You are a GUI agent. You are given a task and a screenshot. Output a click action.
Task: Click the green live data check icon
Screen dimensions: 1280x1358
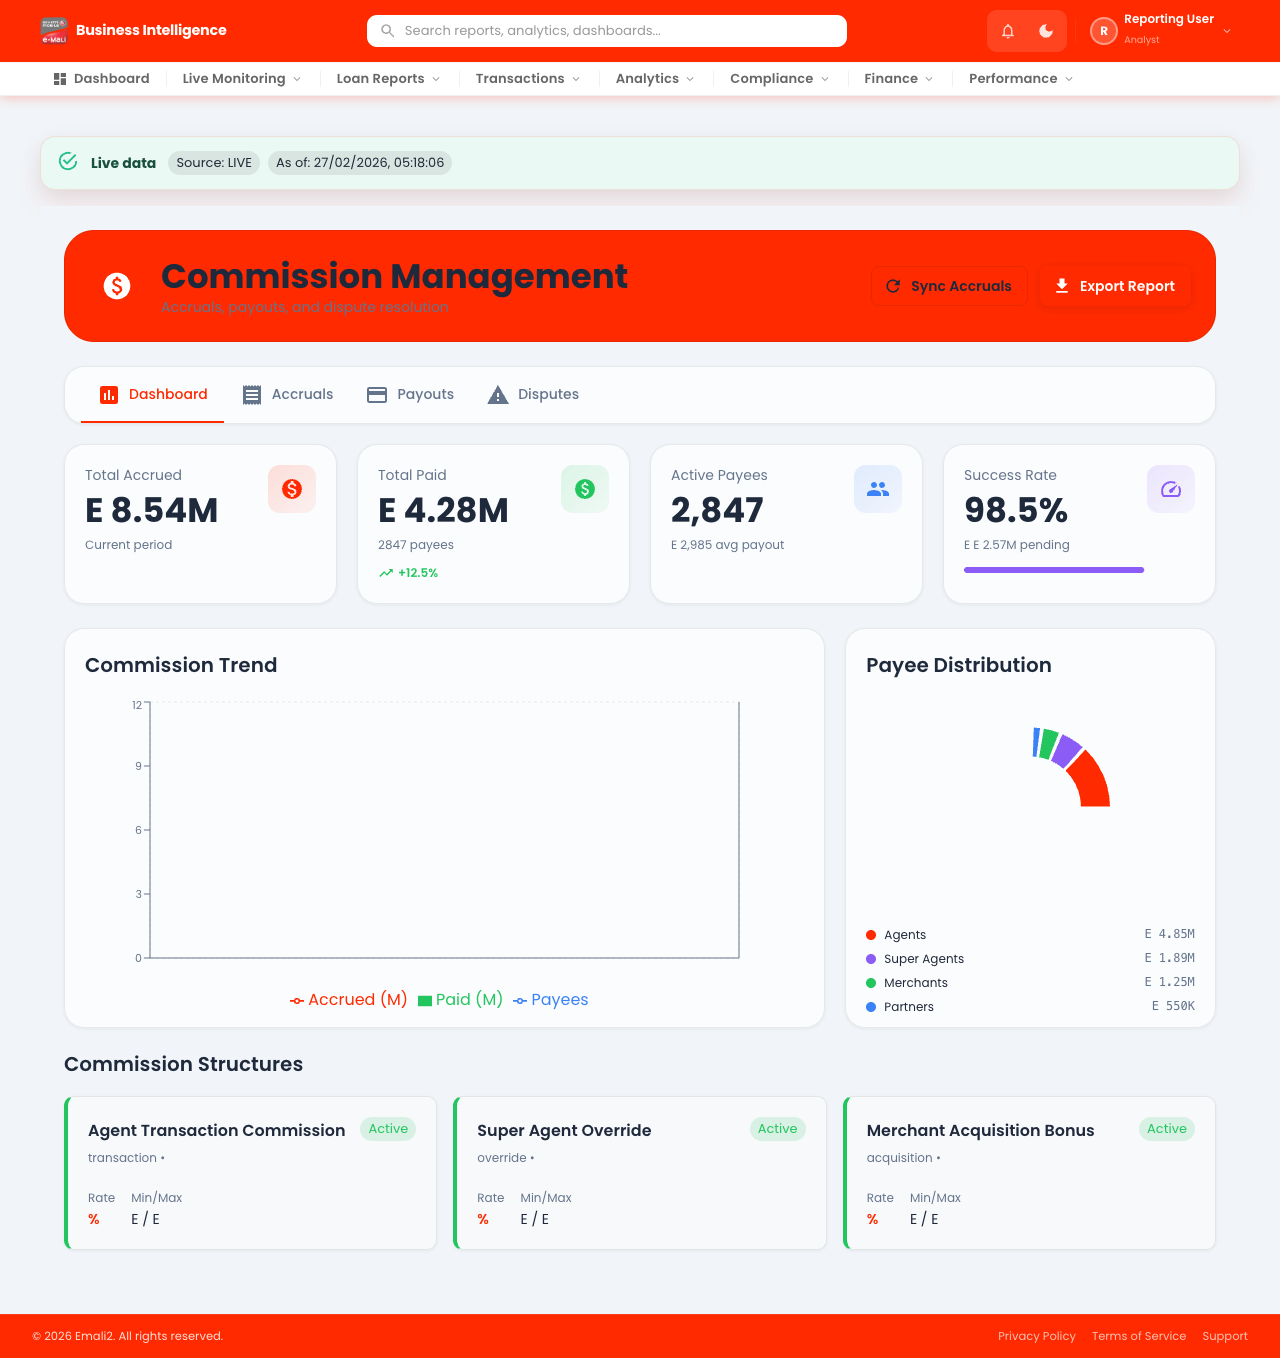point(68,161)
